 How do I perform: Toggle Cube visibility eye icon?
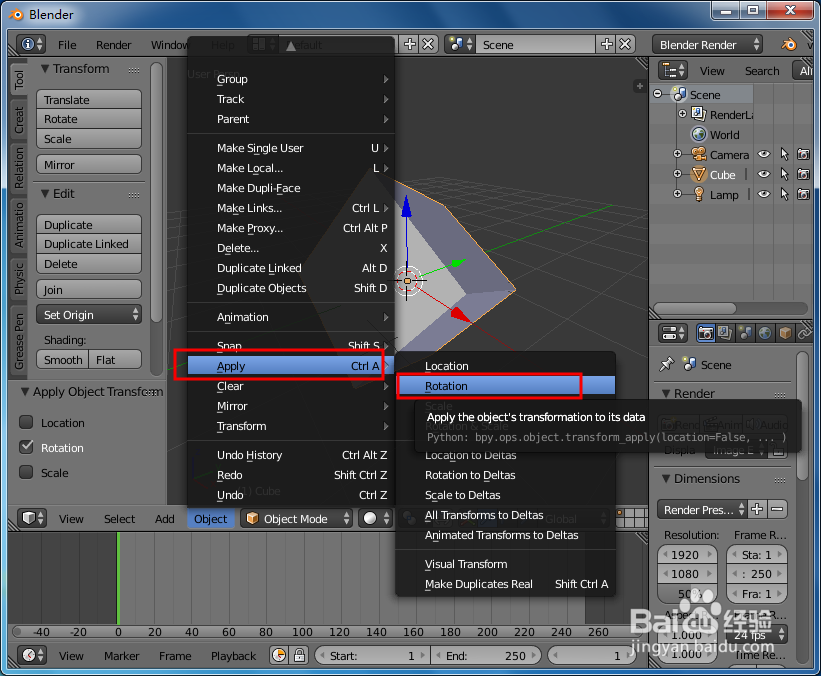(764, 174)
